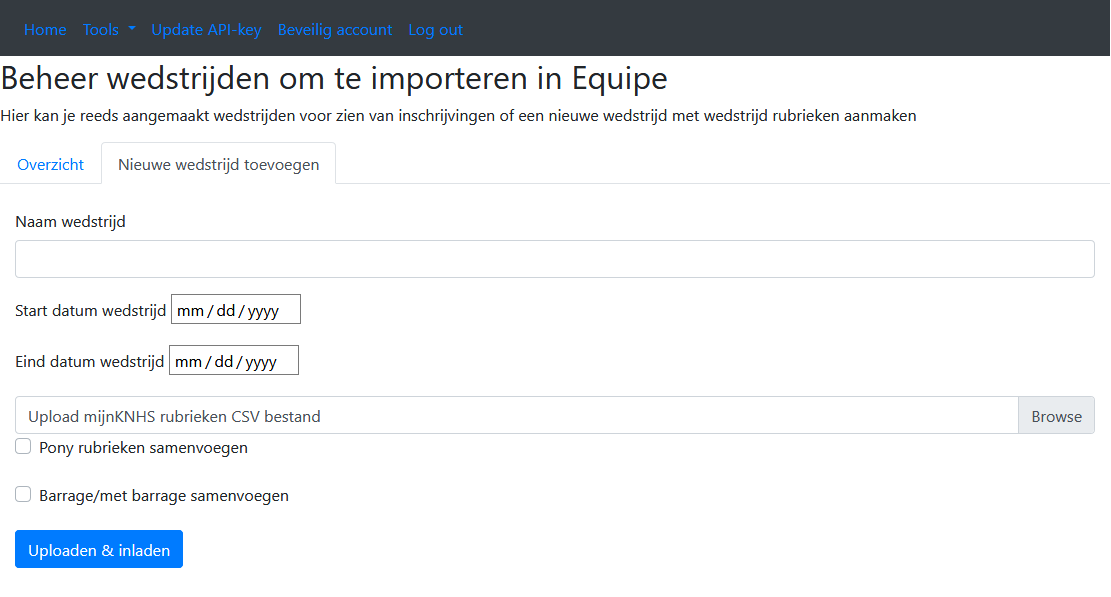The height and width of the screenshot is (597, 1111).
Task: Select the Nieuwe wedstrijd toevoegen tab
Action: [219, 165]
